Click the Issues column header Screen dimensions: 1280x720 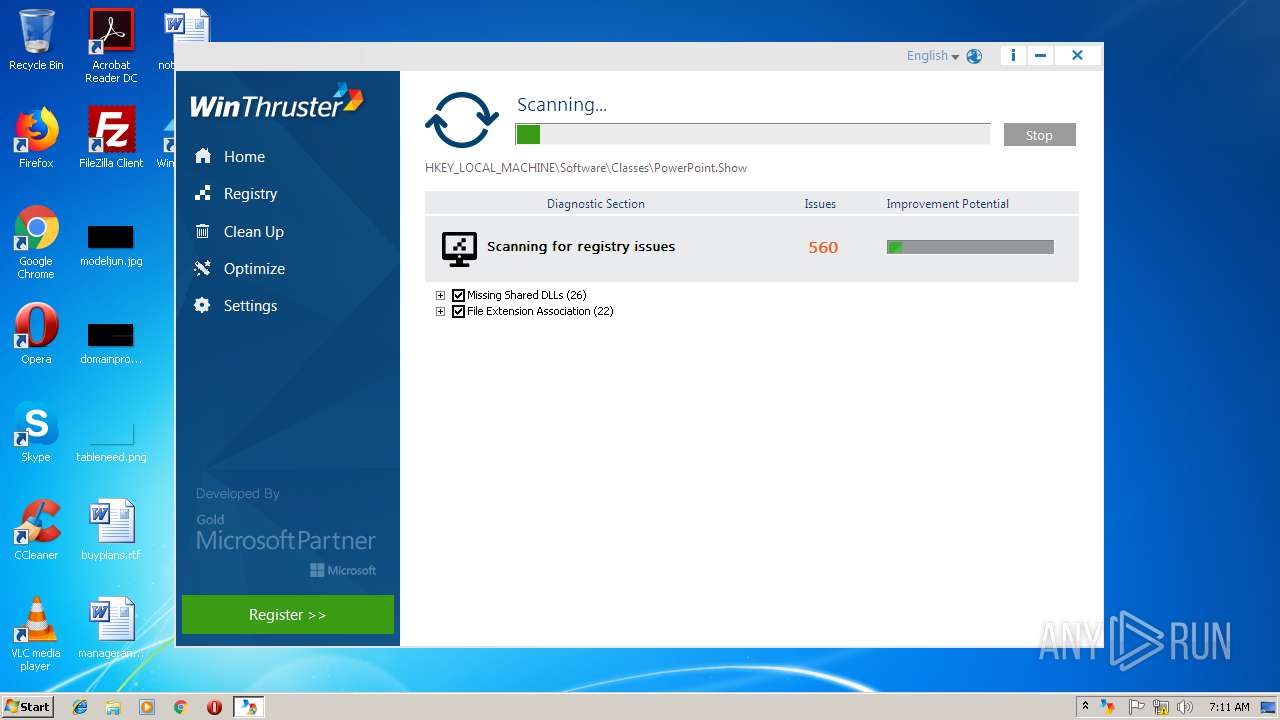click(x=820, y=204)
